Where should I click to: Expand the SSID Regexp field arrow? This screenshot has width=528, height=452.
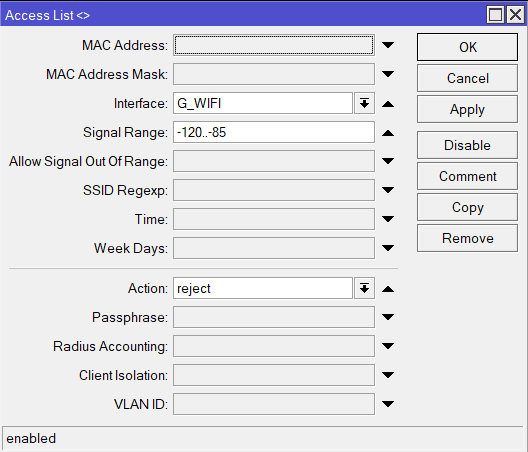tap(388, 190)
